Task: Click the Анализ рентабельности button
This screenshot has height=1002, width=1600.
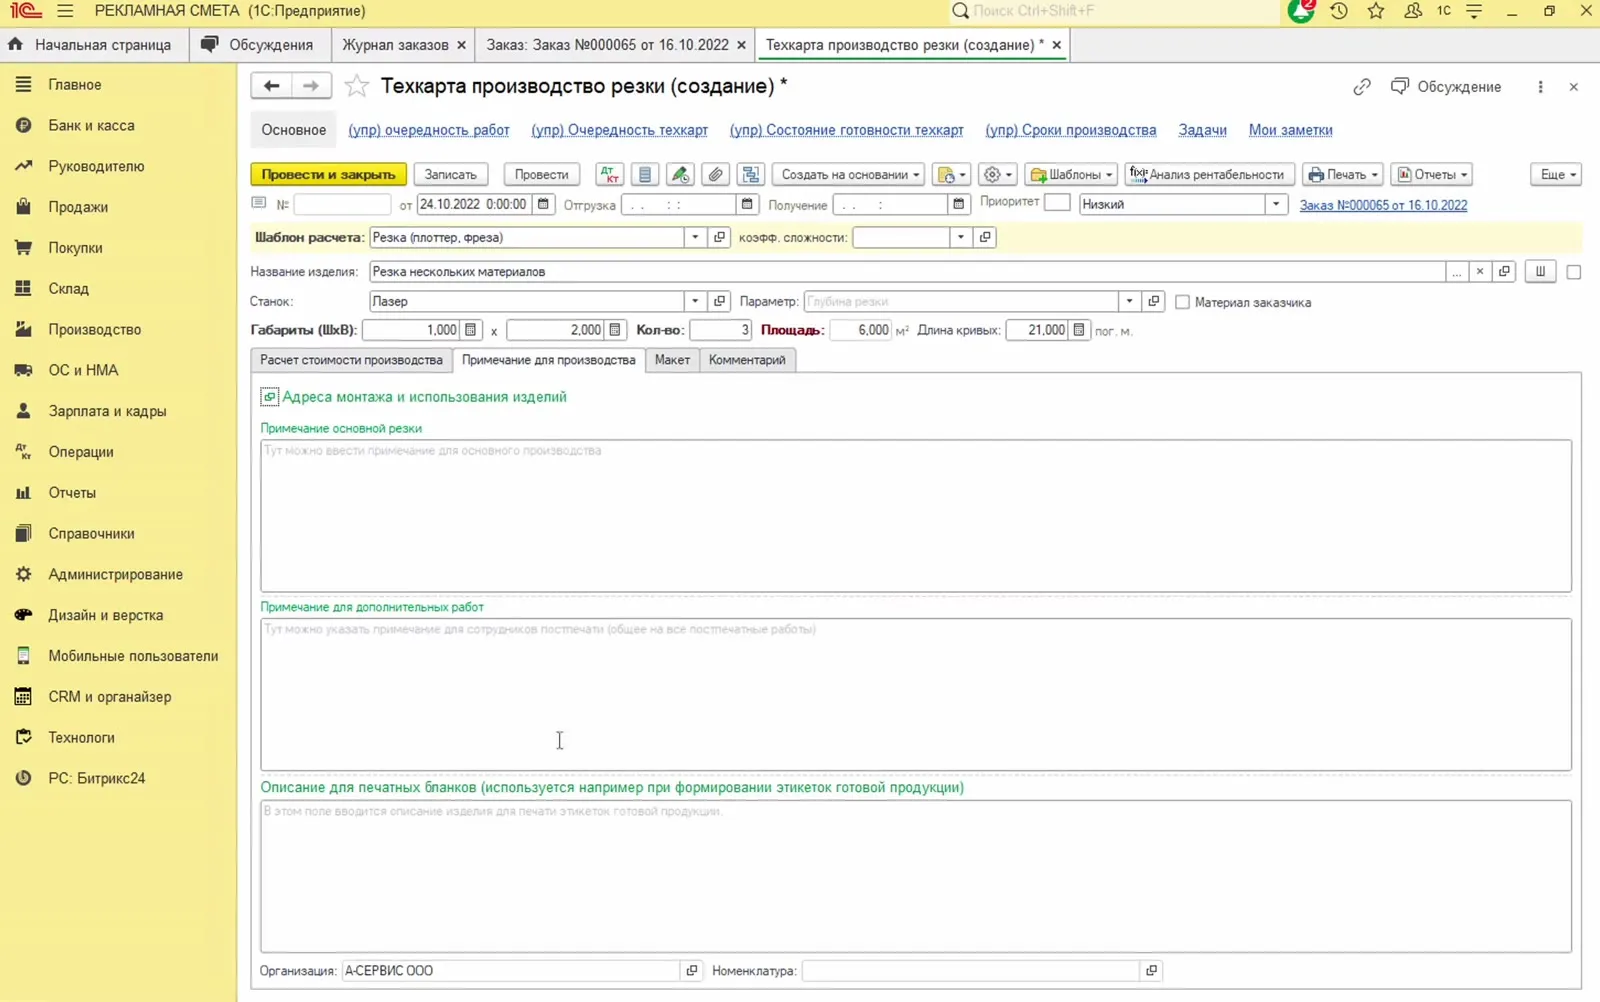Action: click(x=1209, y=174)
